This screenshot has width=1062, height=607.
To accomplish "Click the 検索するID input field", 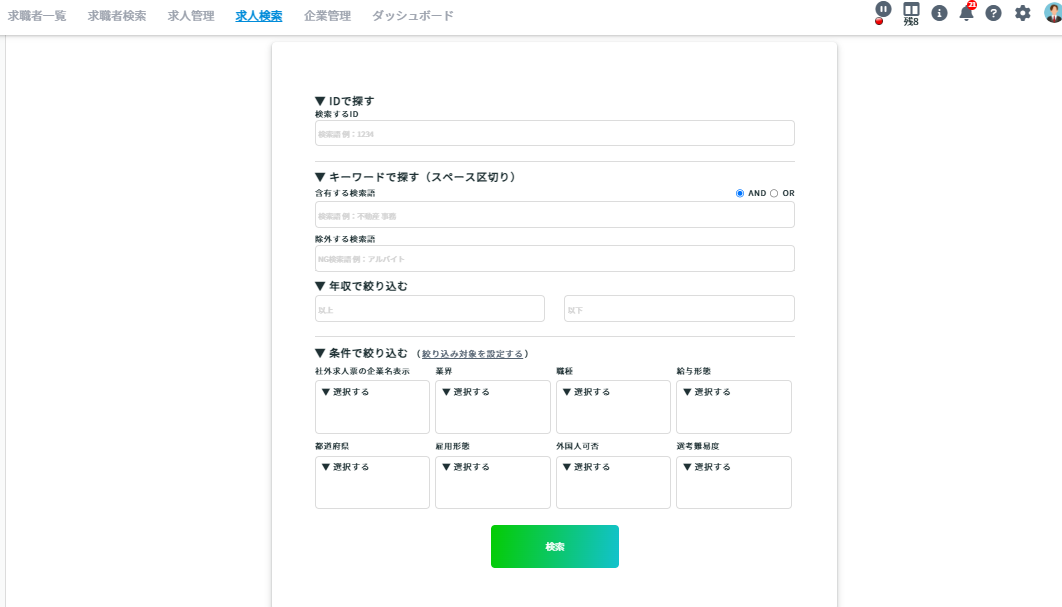I will pyautogui.click(x=554, y=133).
